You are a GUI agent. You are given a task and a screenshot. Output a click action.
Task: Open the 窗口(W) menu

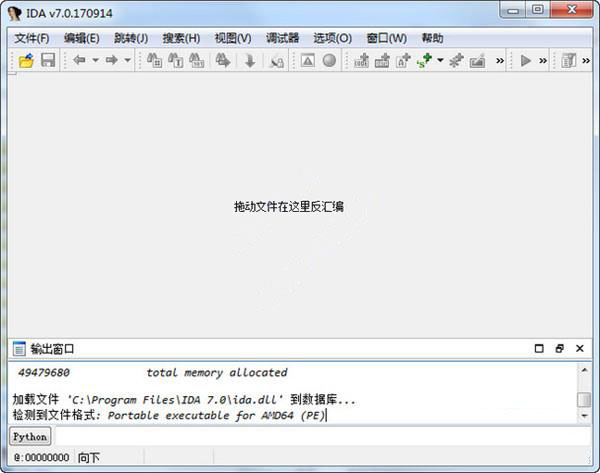[386, 38]
